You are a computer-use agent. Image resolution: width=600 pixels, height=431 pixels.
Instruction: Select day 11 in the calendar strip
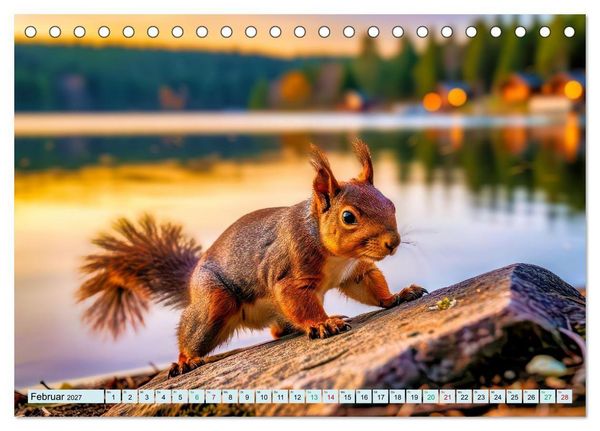tap(280, 397)
